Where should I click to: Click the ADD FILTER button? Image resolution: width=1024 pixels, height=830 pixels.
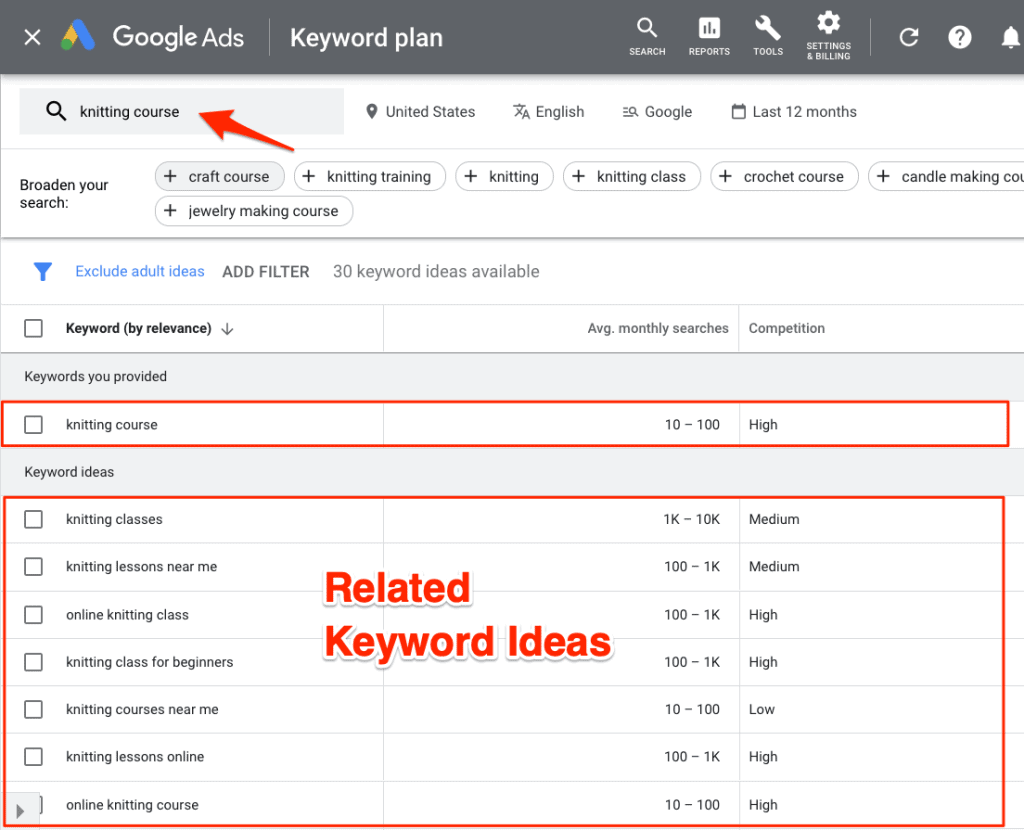(266, 272)
